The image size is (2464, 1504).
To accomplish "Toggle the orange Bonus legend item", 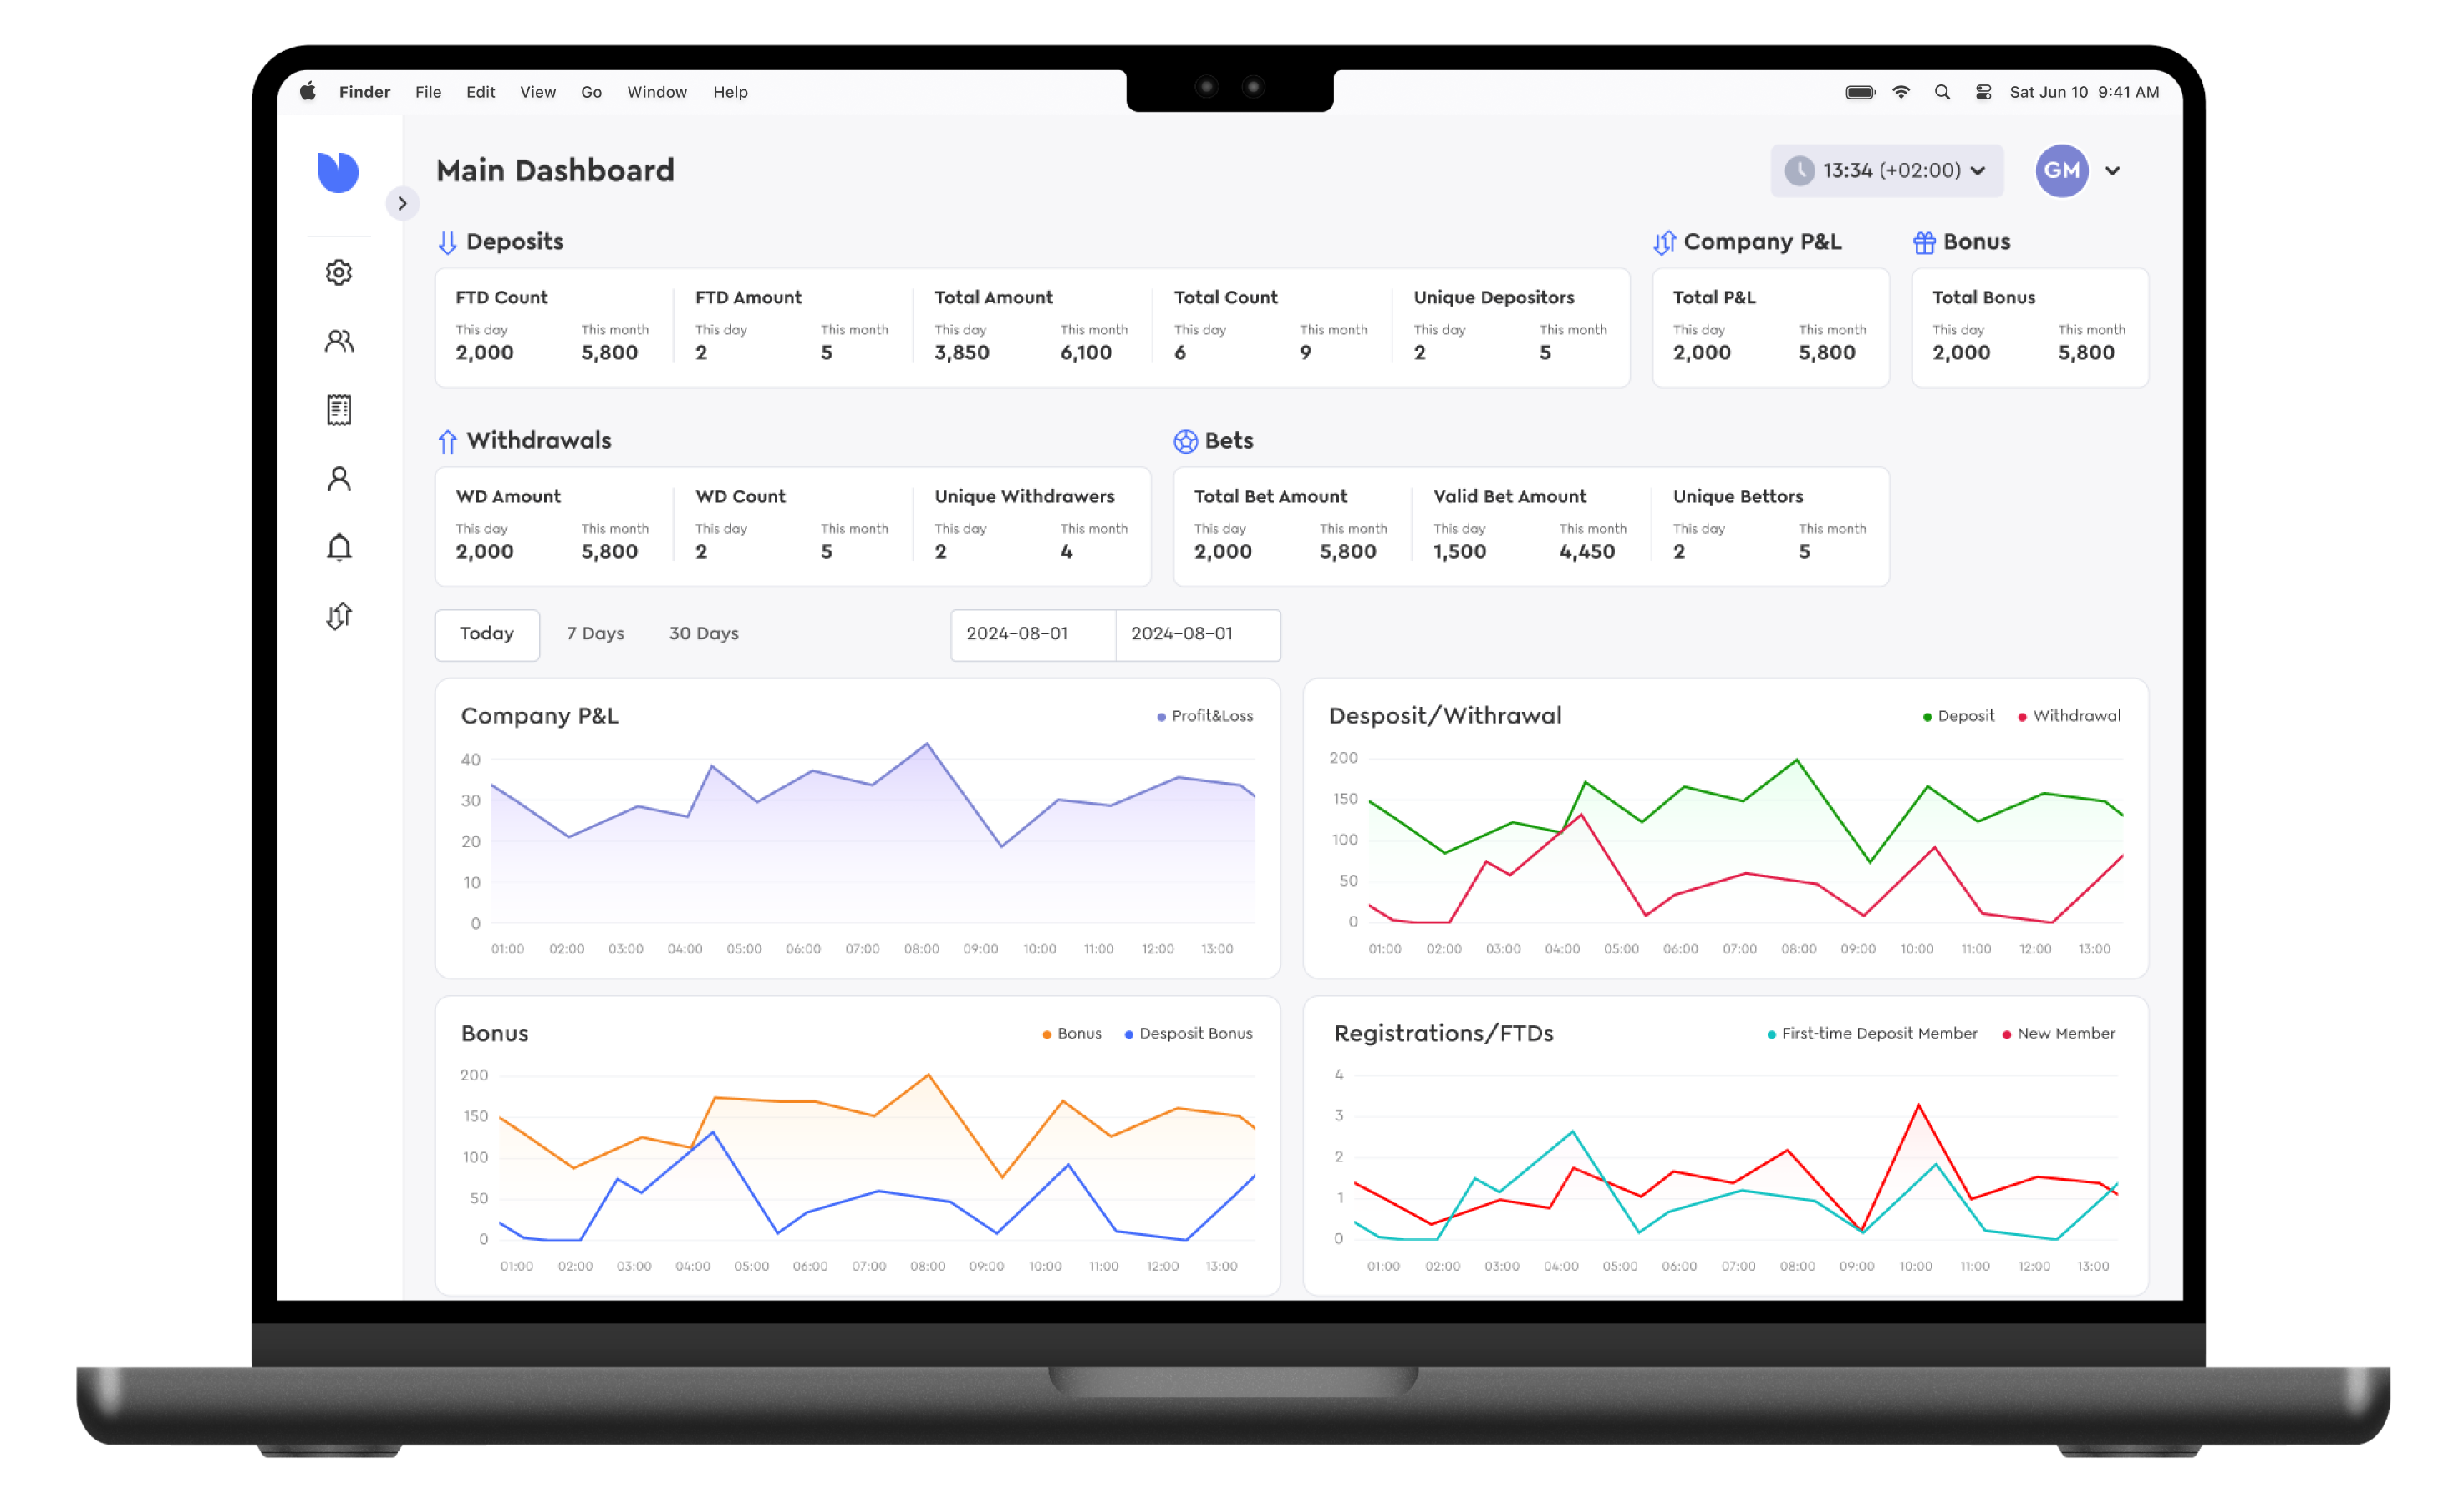I will click(x=1071, y=1033).
